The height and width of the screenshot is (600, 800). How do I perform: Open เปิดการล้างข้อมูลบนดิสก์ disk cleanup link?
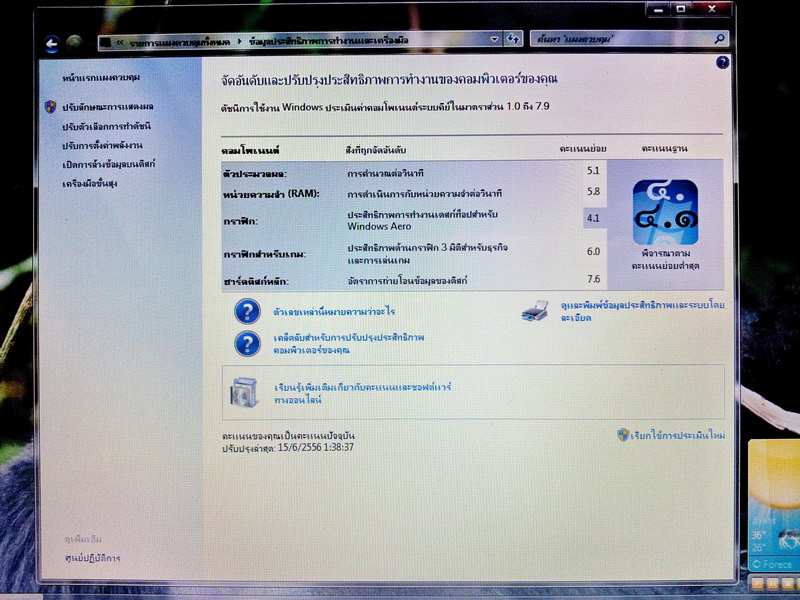click(x=108, y=164)
